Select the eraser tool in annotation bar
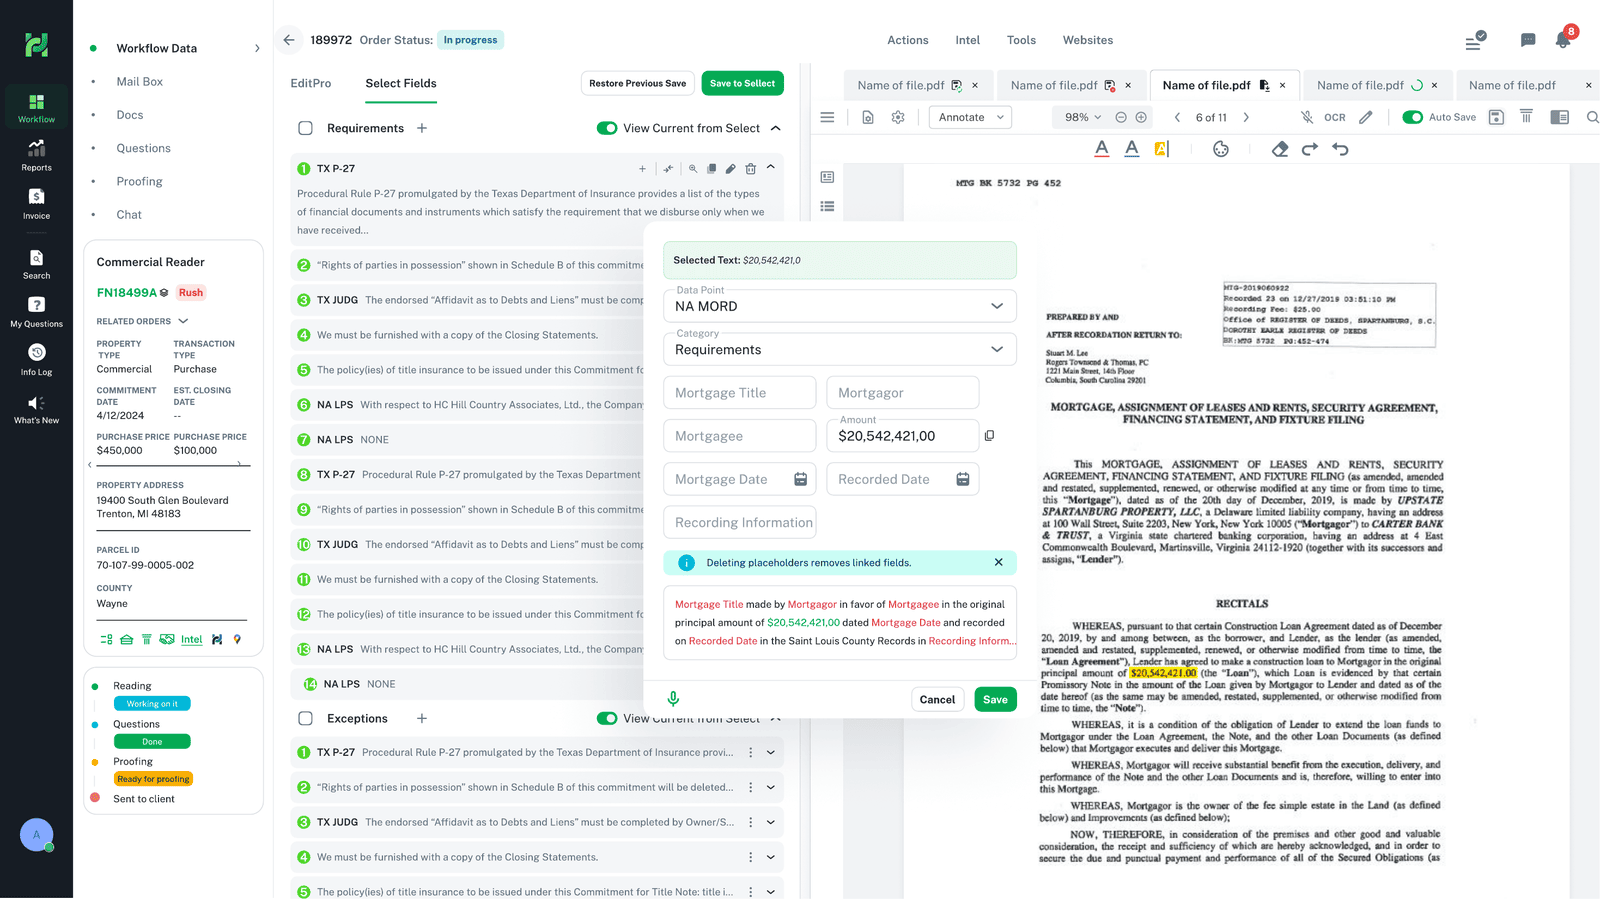1600x899 pixels. coord(1280,149)
